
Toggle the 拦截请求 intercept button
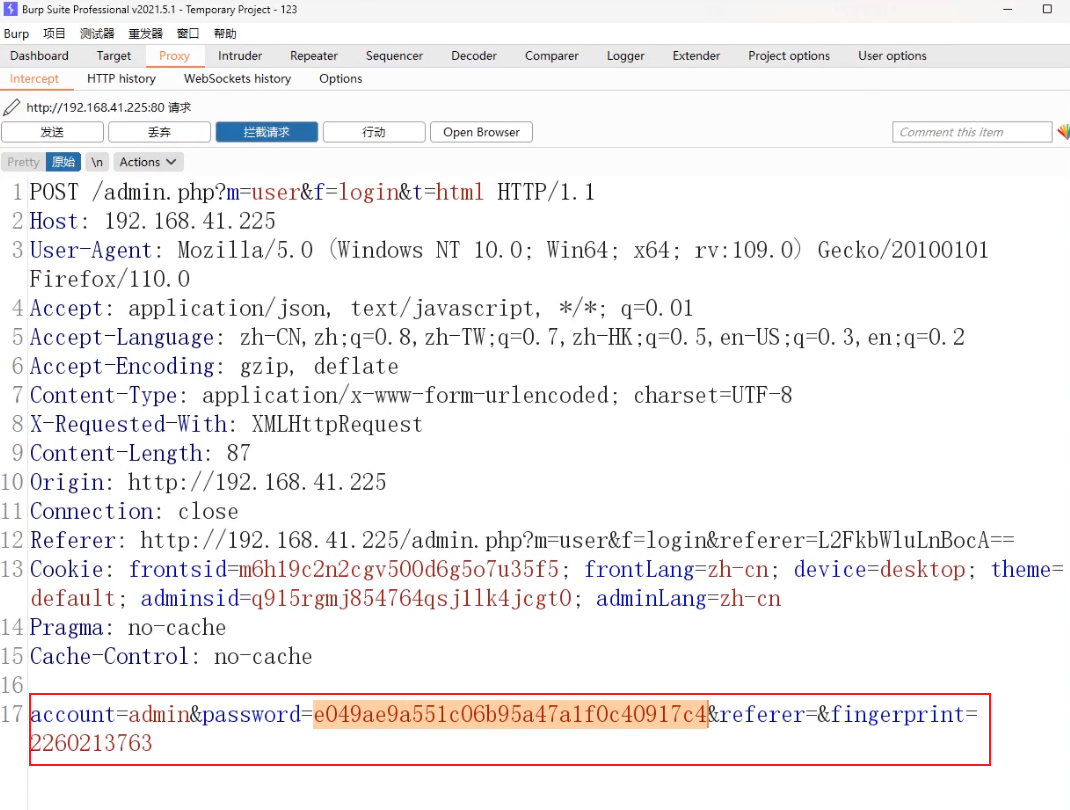coord(266,132)
